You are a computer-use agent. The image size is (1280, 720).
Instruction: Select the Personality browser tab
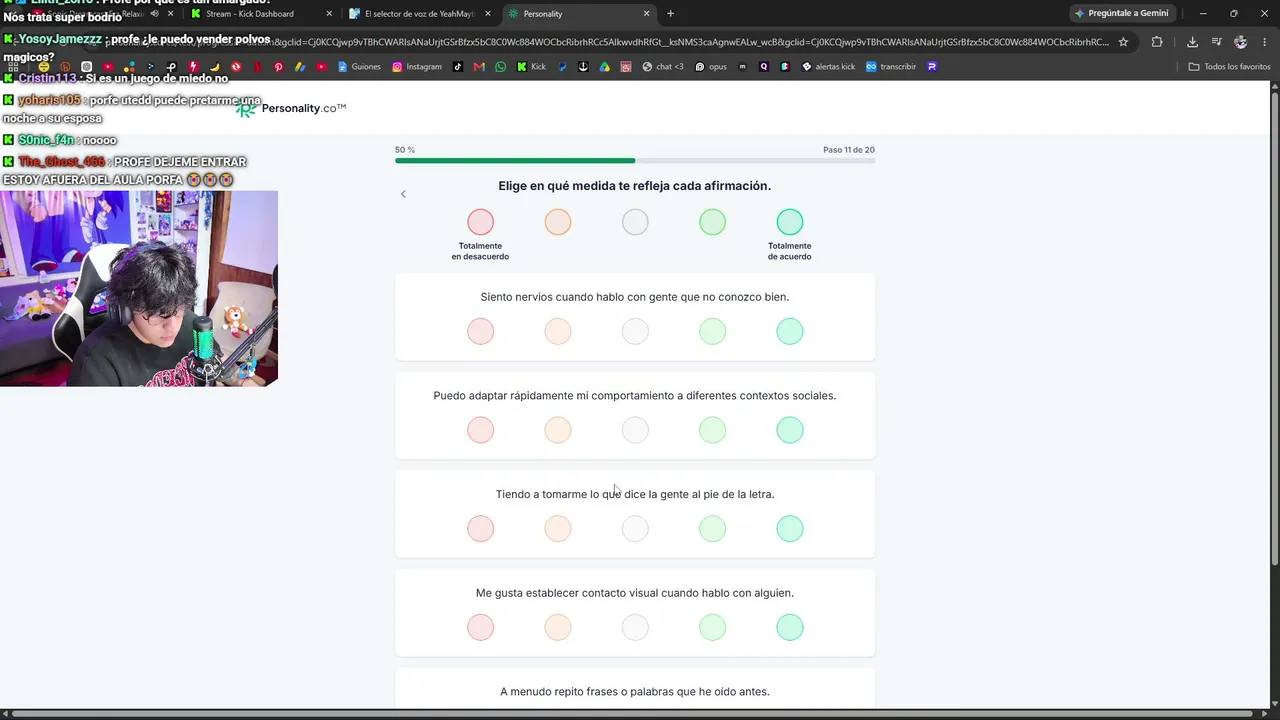(x=578, y=14)
